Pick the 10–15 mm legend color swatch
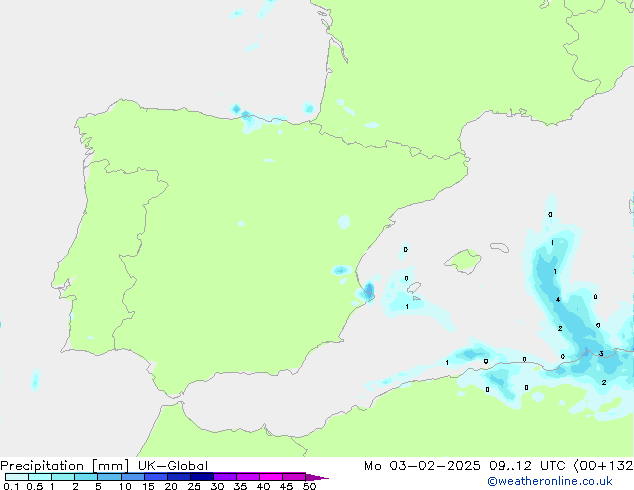Image resolution: width=634 pixels, height=490 pixels. tap(133, 477)
